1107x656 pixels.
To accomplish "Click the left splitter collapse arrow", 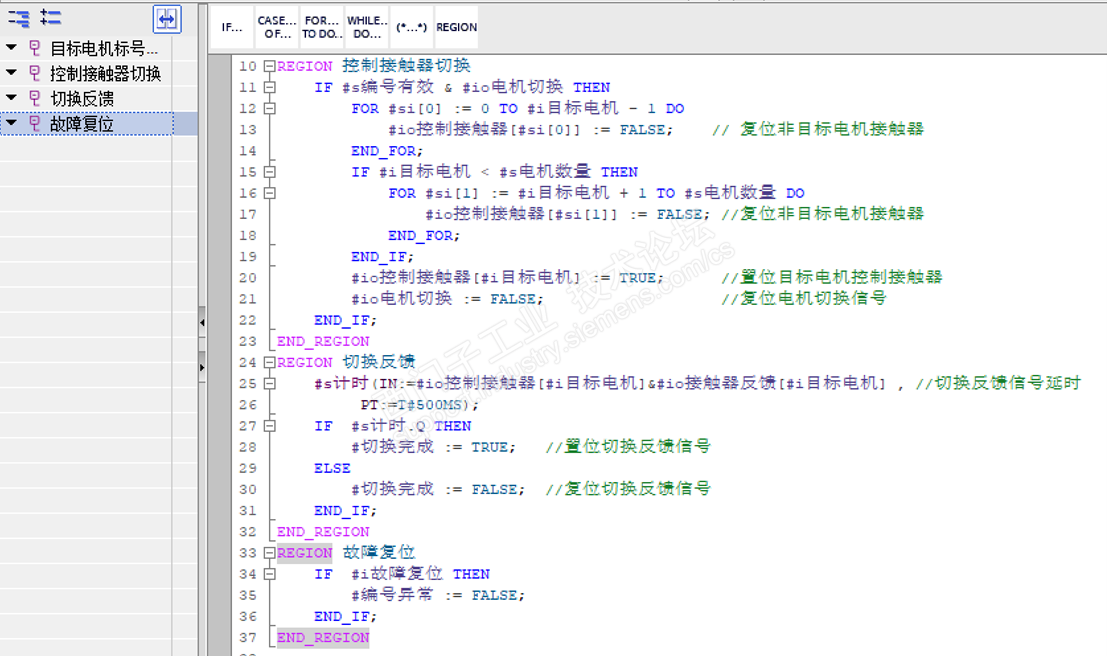I will pos(202,323).
